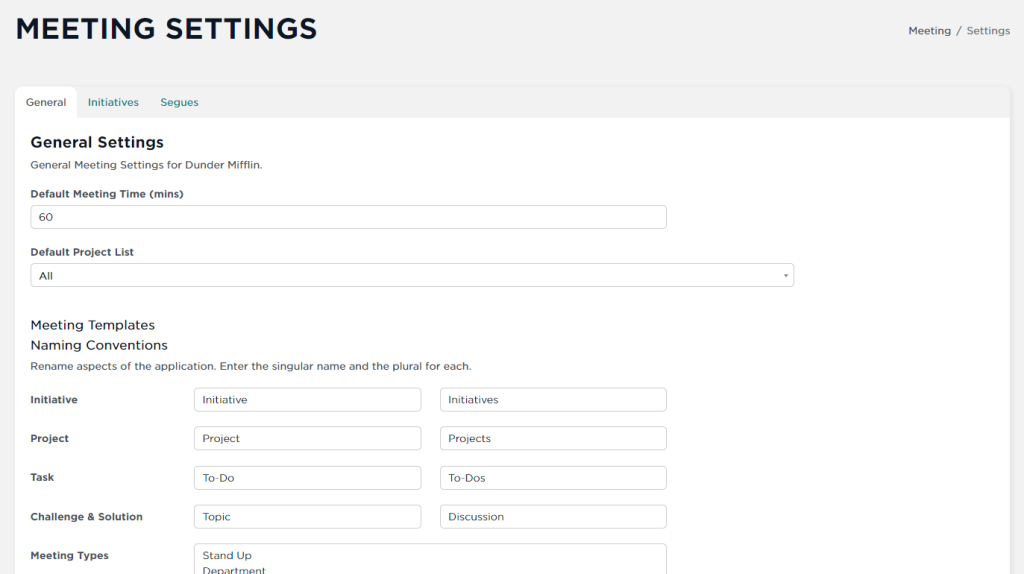Click the Meeting Templates heading
This screenshot has width=1024, height=574.
[93, 325]
